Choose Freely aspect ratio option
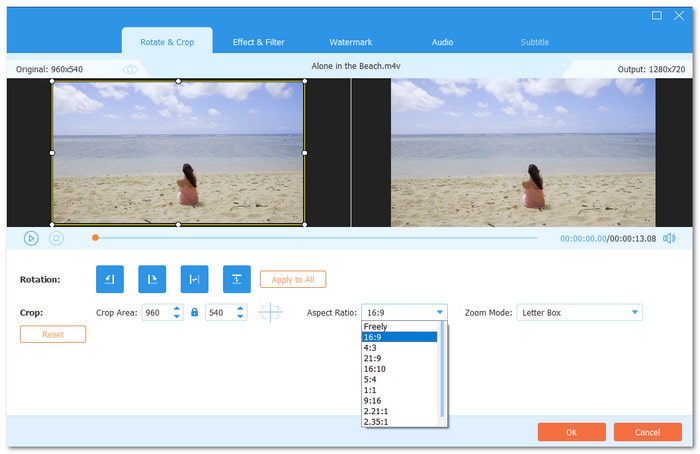 (x=399, y=326)
